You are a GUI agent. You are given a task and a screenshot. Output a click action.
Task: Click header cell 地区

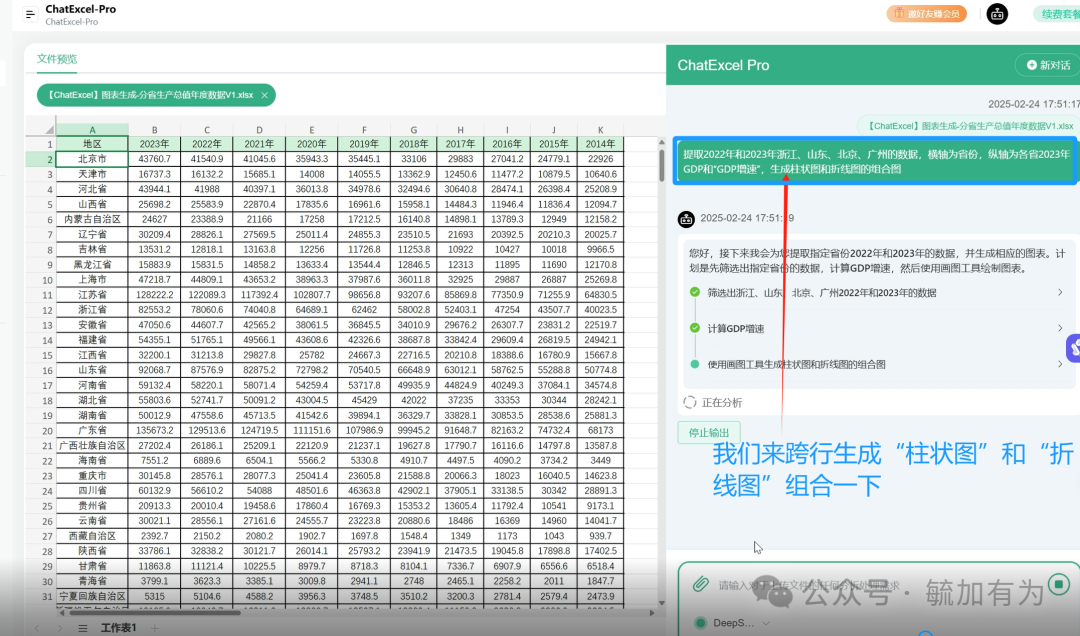pyautogui.click(x=92, y=144)
